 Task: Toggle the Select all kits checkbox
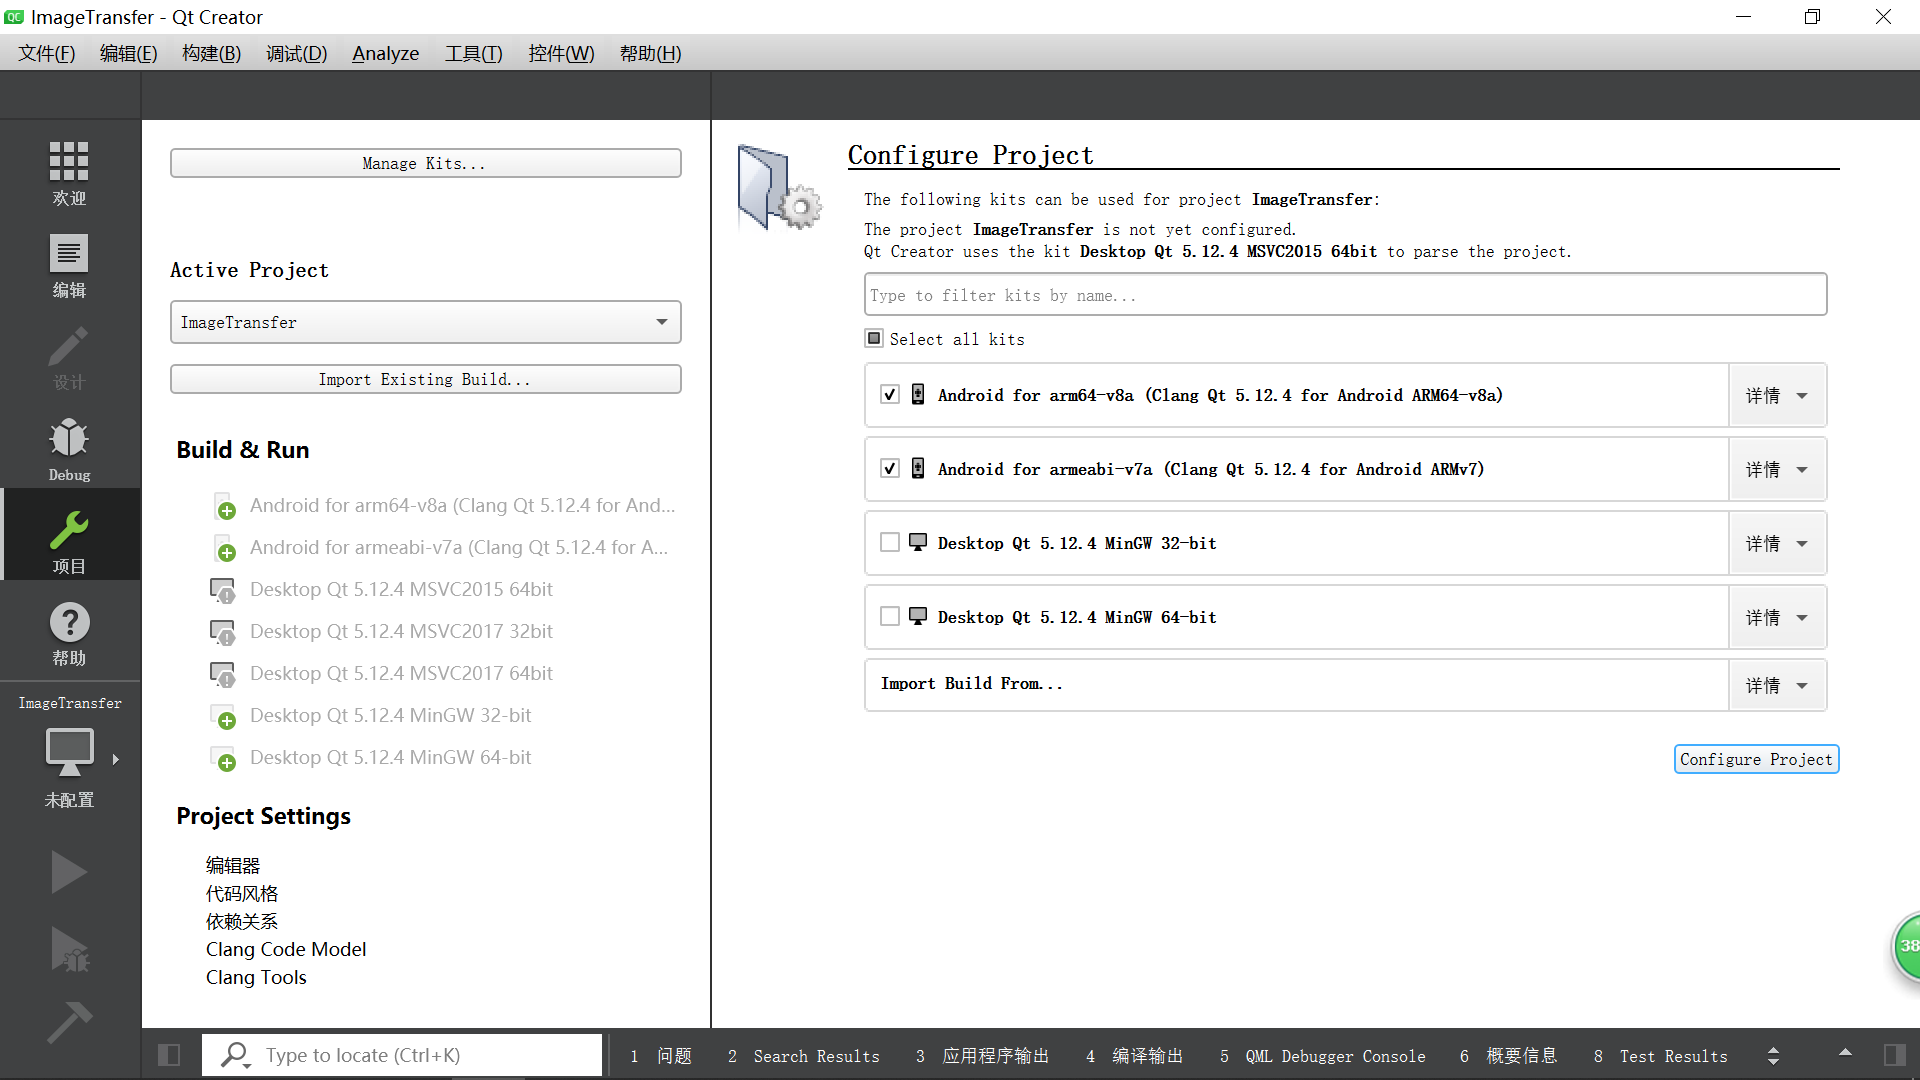(874, 339)
